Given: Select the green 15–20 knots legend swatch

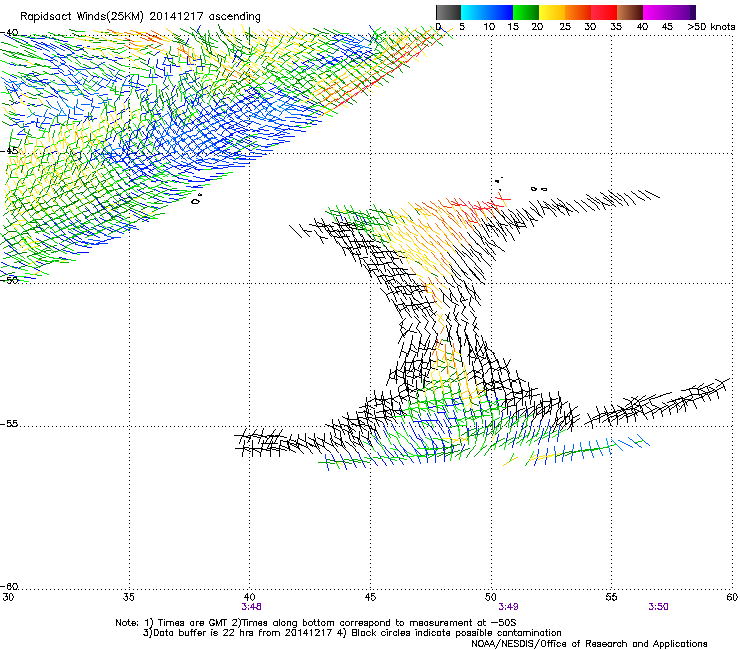Looking at the screenshot, I should coord(526,12).
